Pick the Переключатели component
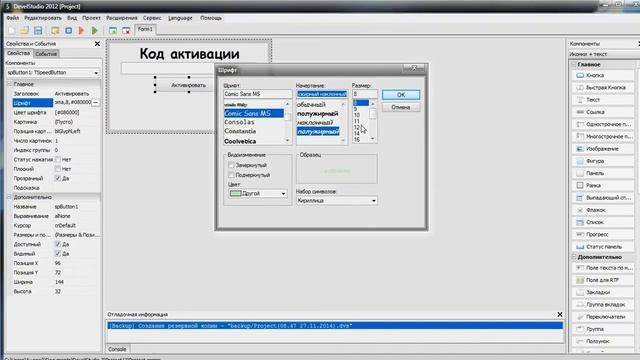This screenshot has width=640, height=360. coord(603,317)
